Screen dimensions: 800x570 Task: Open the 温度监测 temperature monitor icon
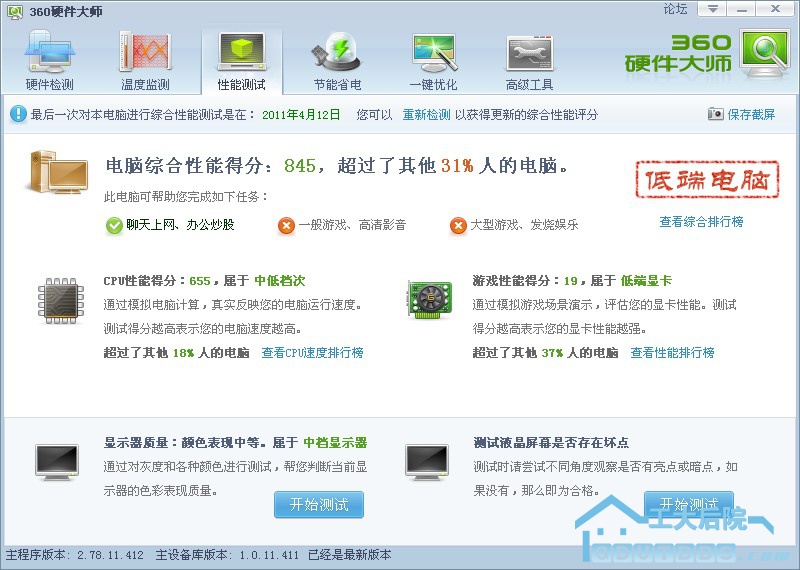pyautogui.click(x=145, y=52)
